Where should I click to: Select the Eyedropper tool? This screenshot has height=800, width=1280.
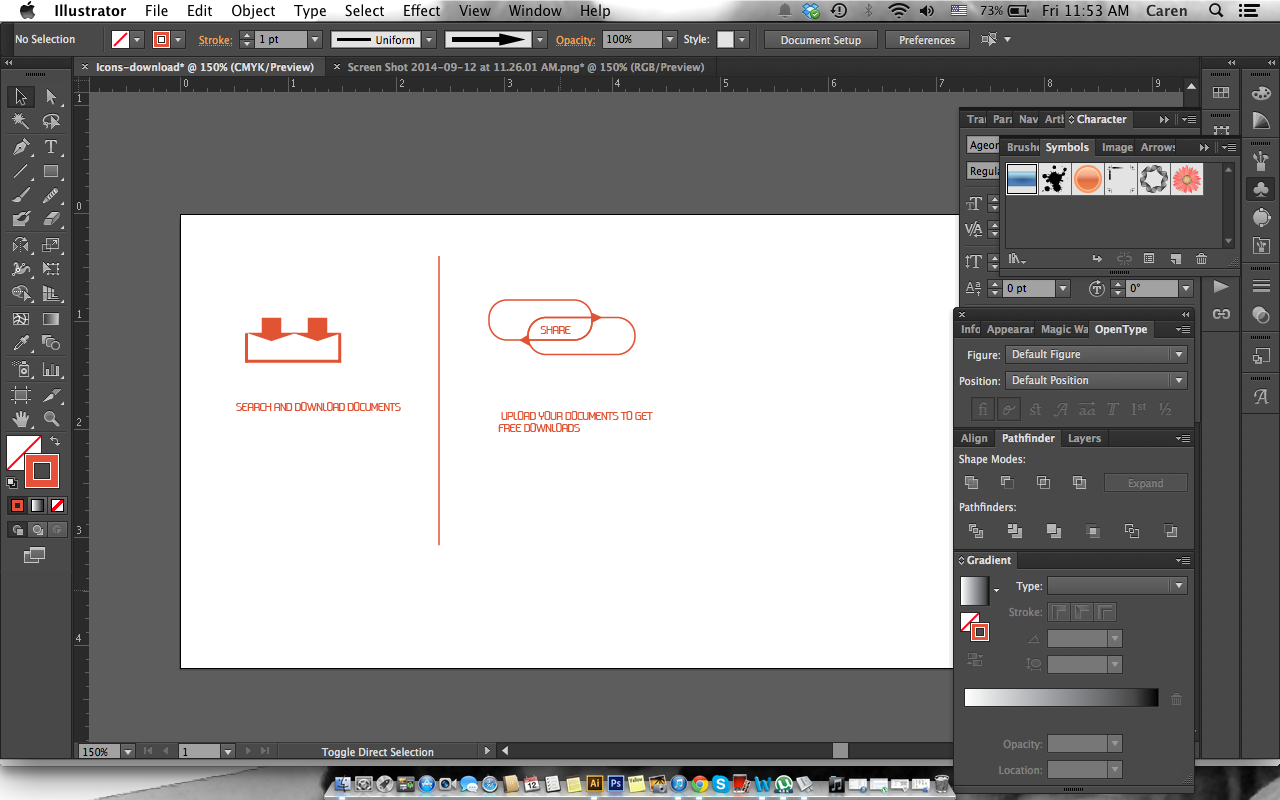click(x=20, y=344)
